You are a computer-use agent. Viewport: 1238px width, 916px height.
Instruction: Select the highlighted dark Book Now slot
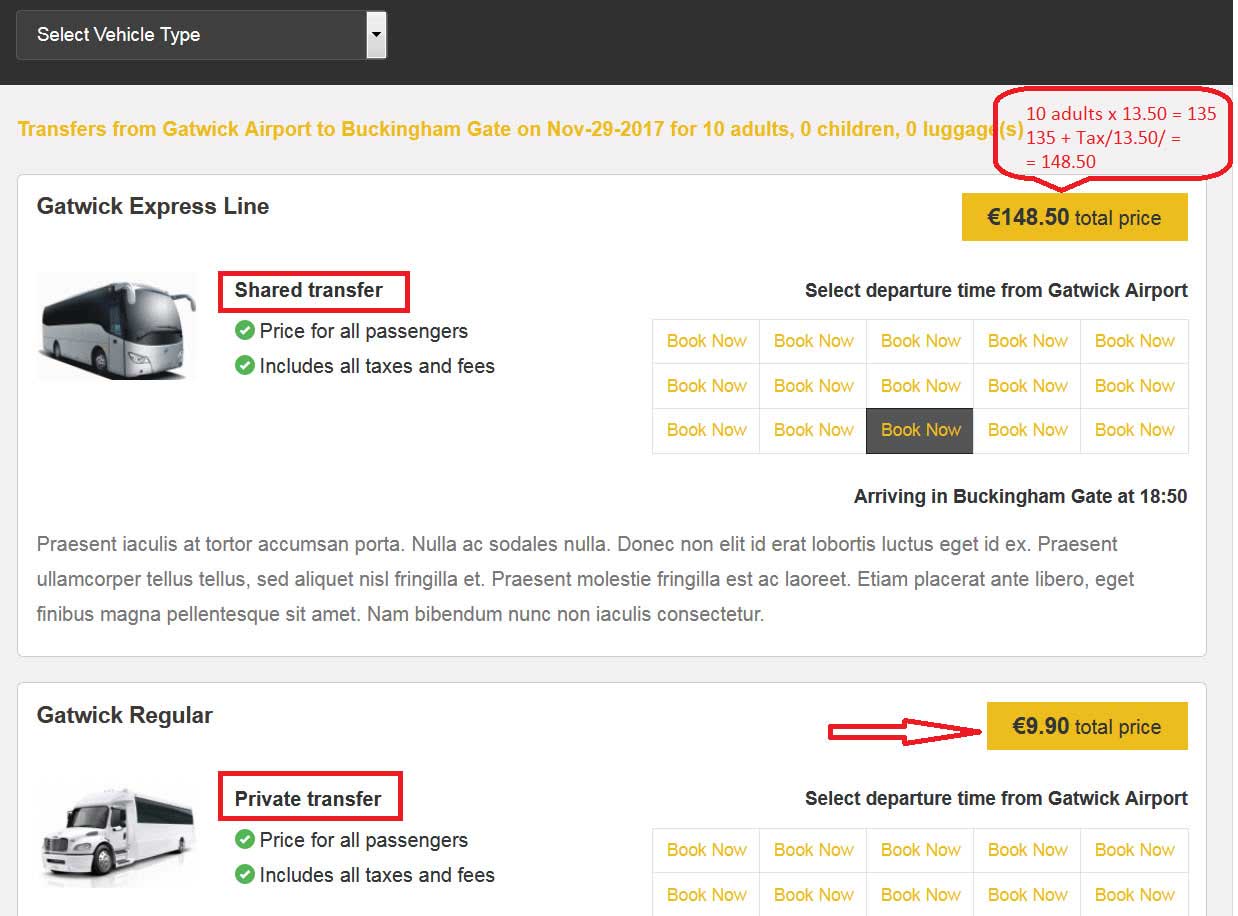tap(920, 430)
